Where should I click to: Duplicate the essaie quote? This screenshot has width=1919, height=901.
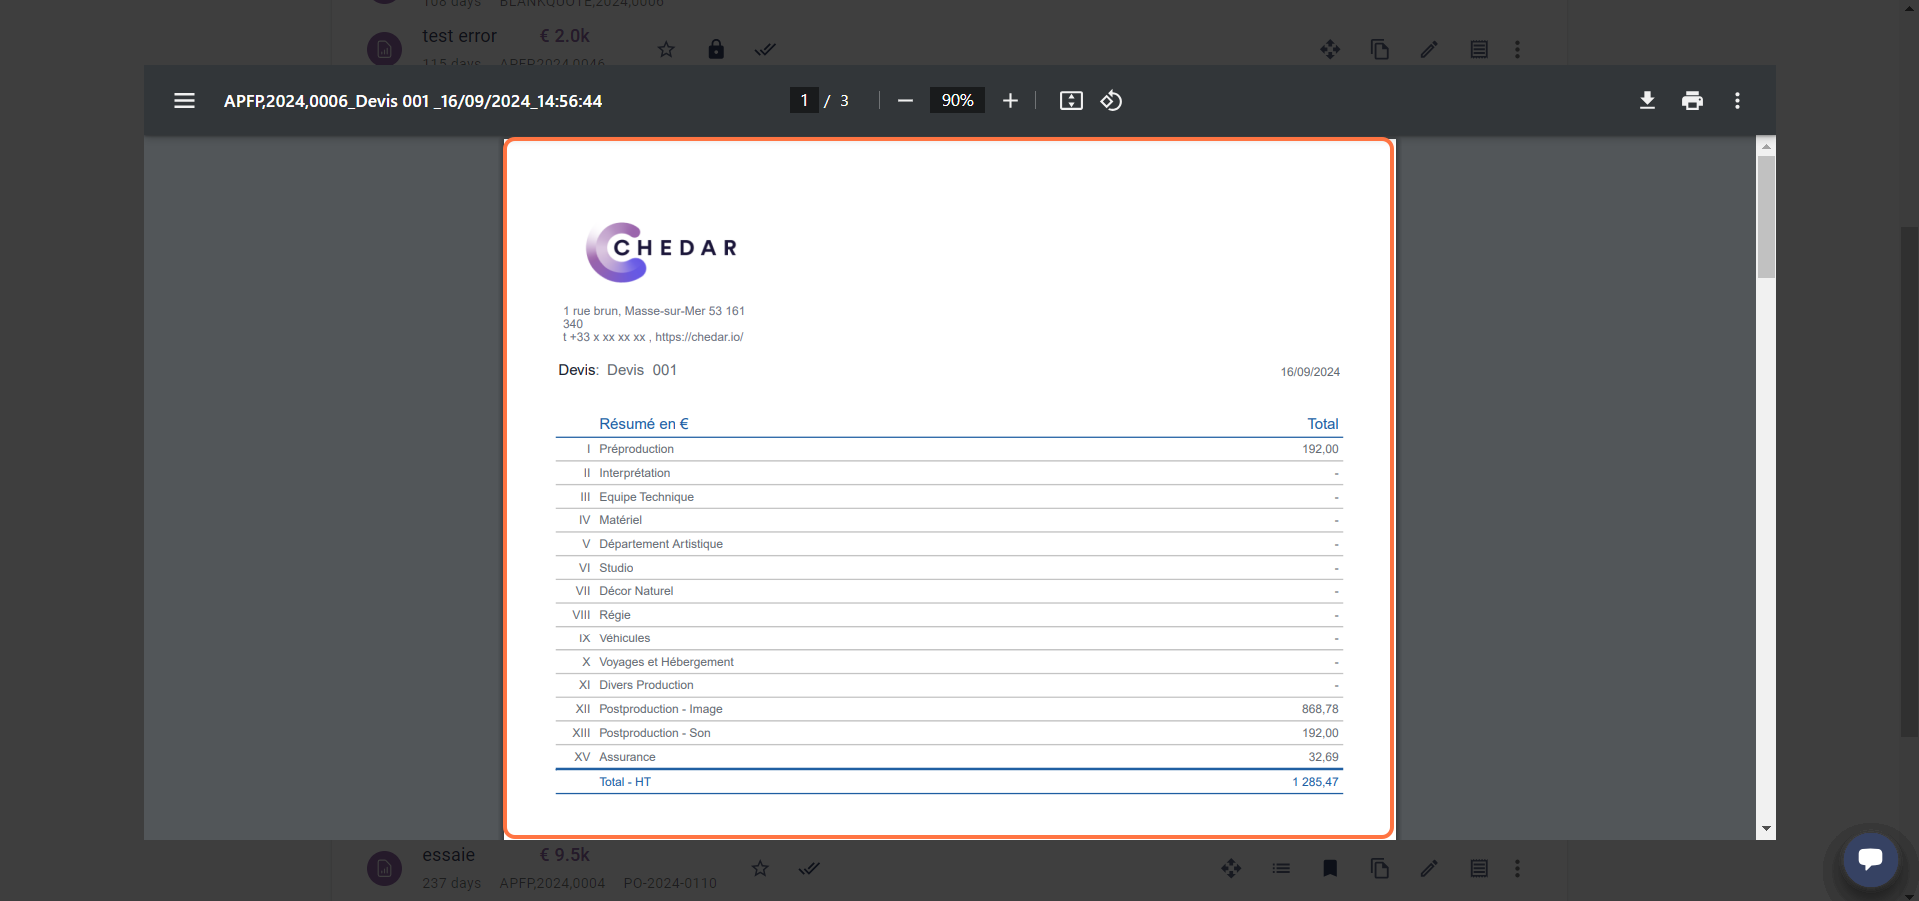coord(1380,868)
